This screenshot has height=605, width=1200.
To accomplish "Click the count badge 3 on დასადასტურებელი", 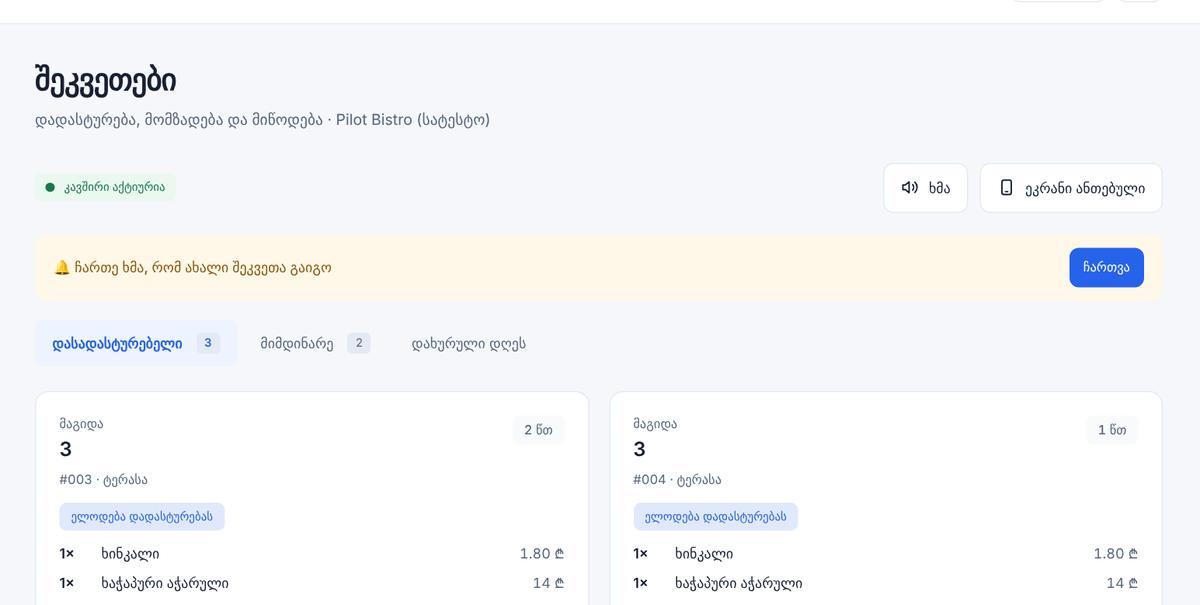I will click(x=208, y=343).
